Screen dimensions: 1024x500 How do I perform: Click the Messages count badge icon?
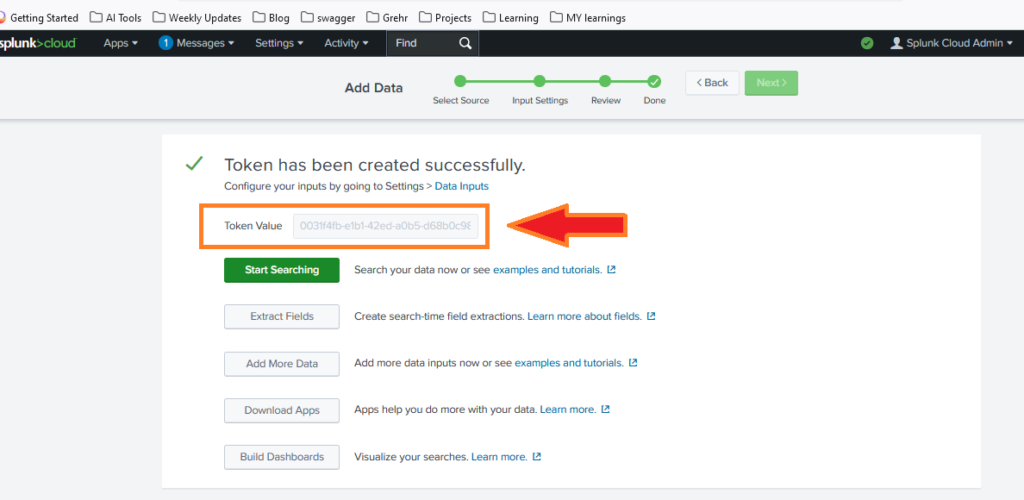coord(166,43)
